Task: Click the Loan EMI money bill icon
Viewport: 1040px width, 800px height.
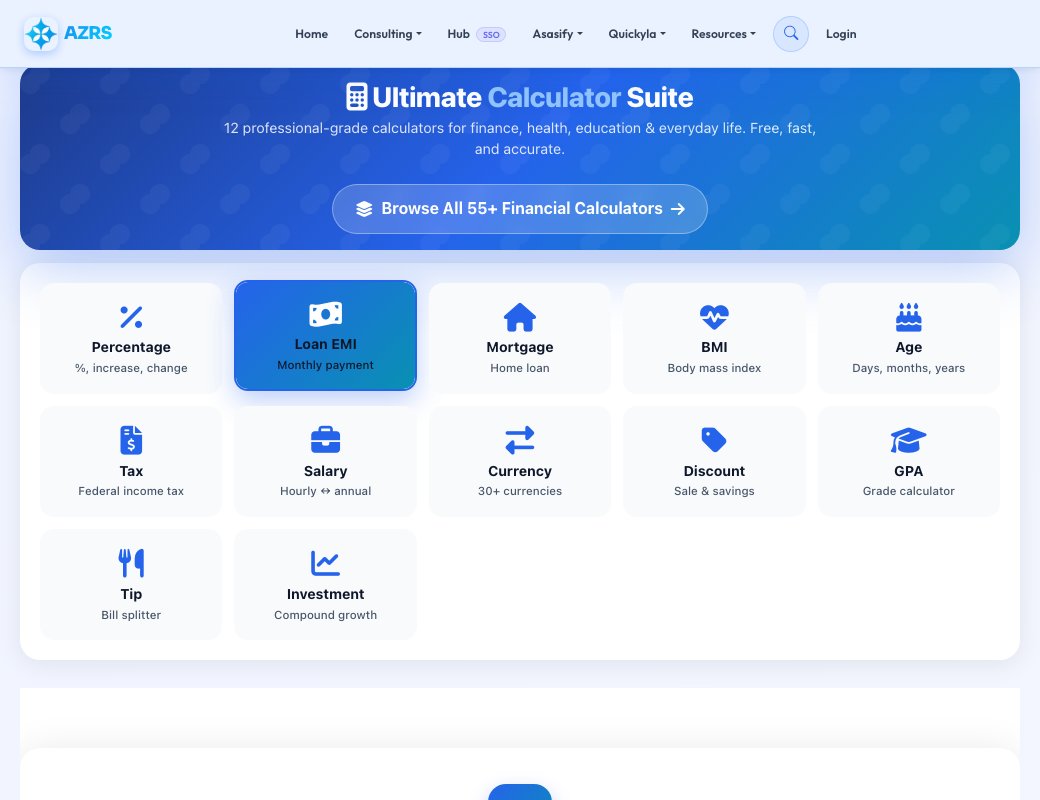Action: 326,314
